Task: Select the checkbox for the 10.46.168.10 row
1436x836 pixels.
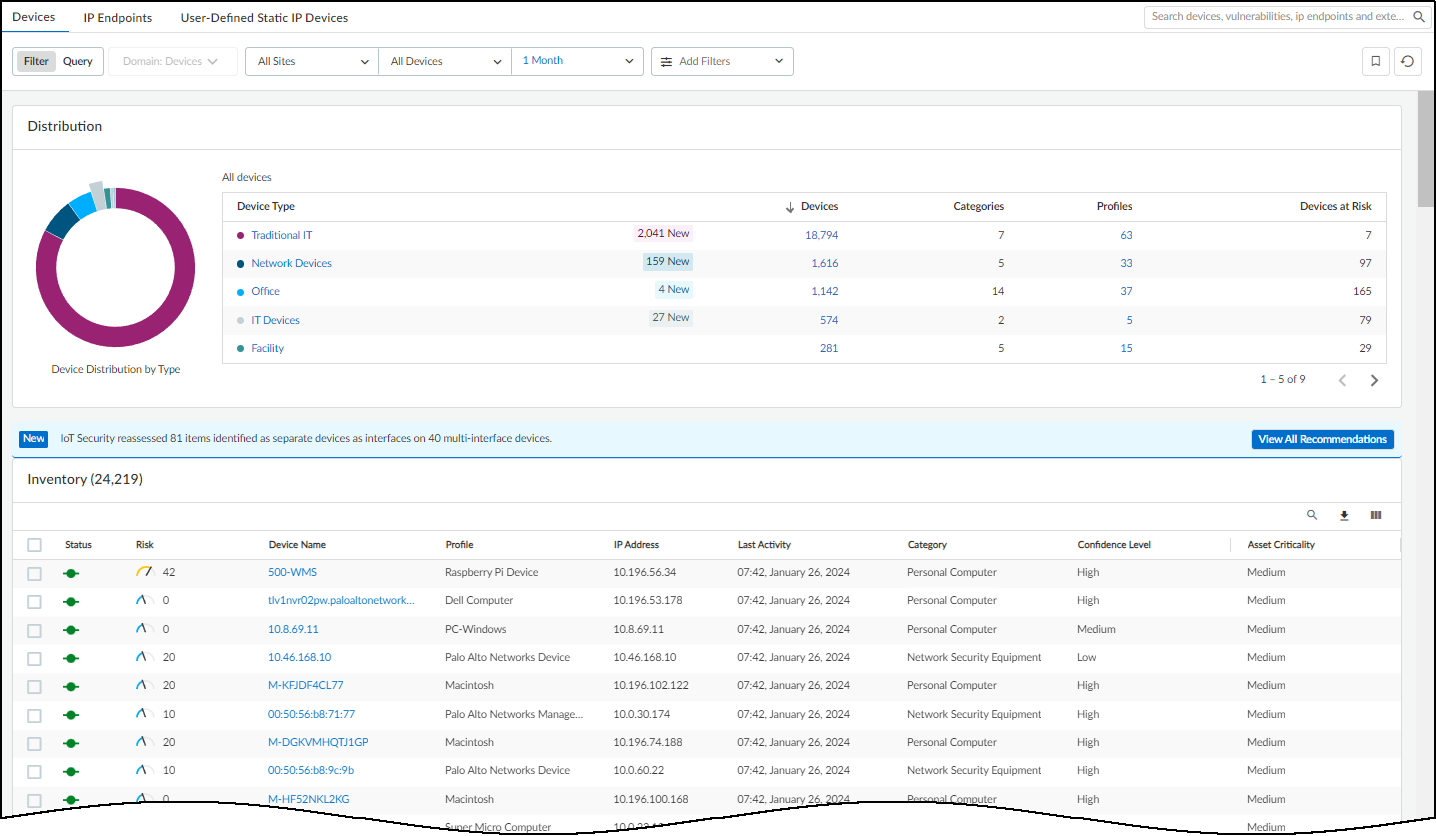Action: (x=35, y=658)
